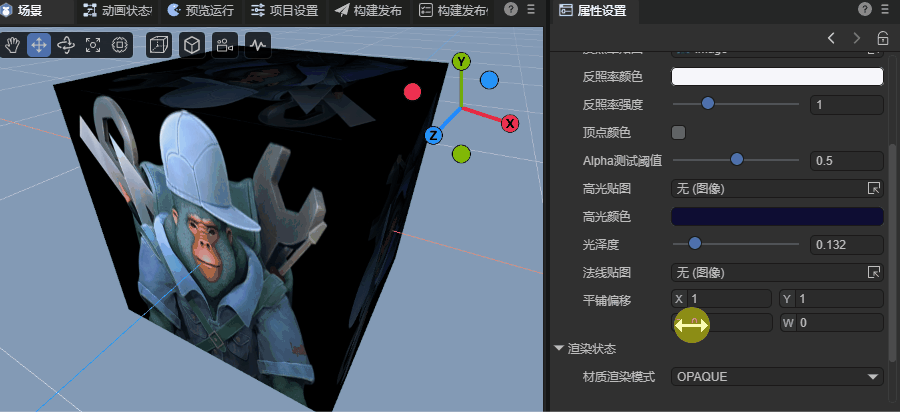Click the 3D cube view icon

(x=192, y=45)
